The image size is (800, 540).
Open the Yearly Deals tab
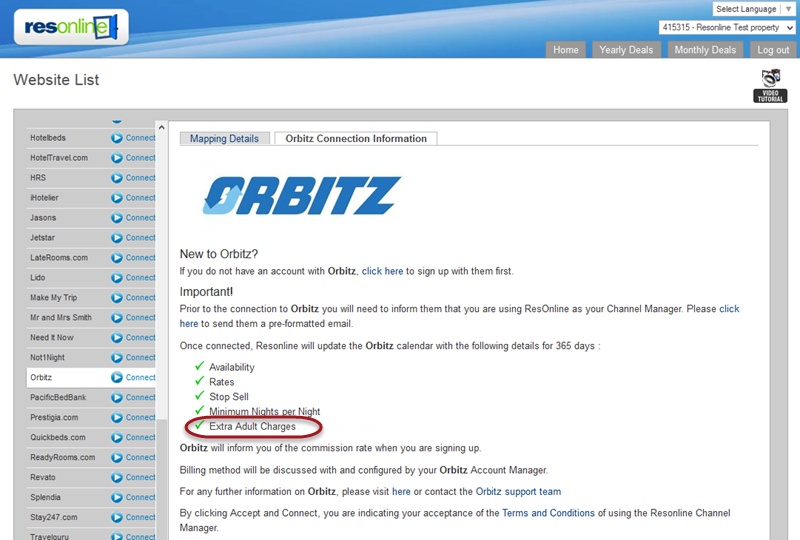tap(626, 50)
